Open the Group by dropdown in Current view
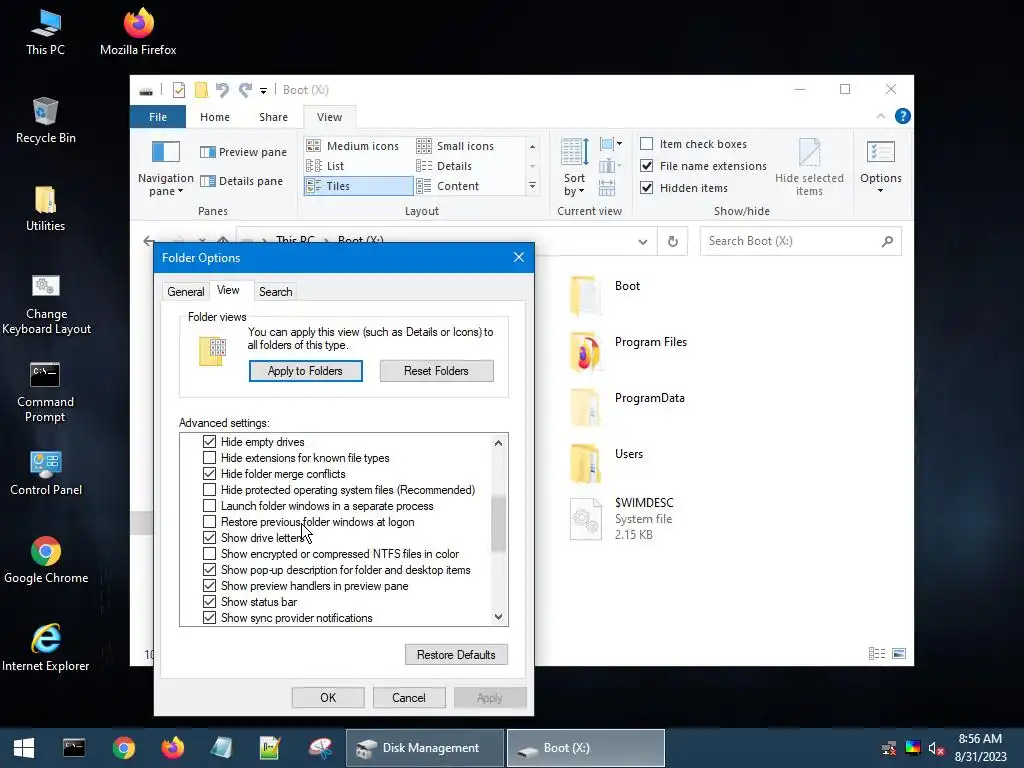Viewport: 1024px width, 768px height. coord(611,144)
